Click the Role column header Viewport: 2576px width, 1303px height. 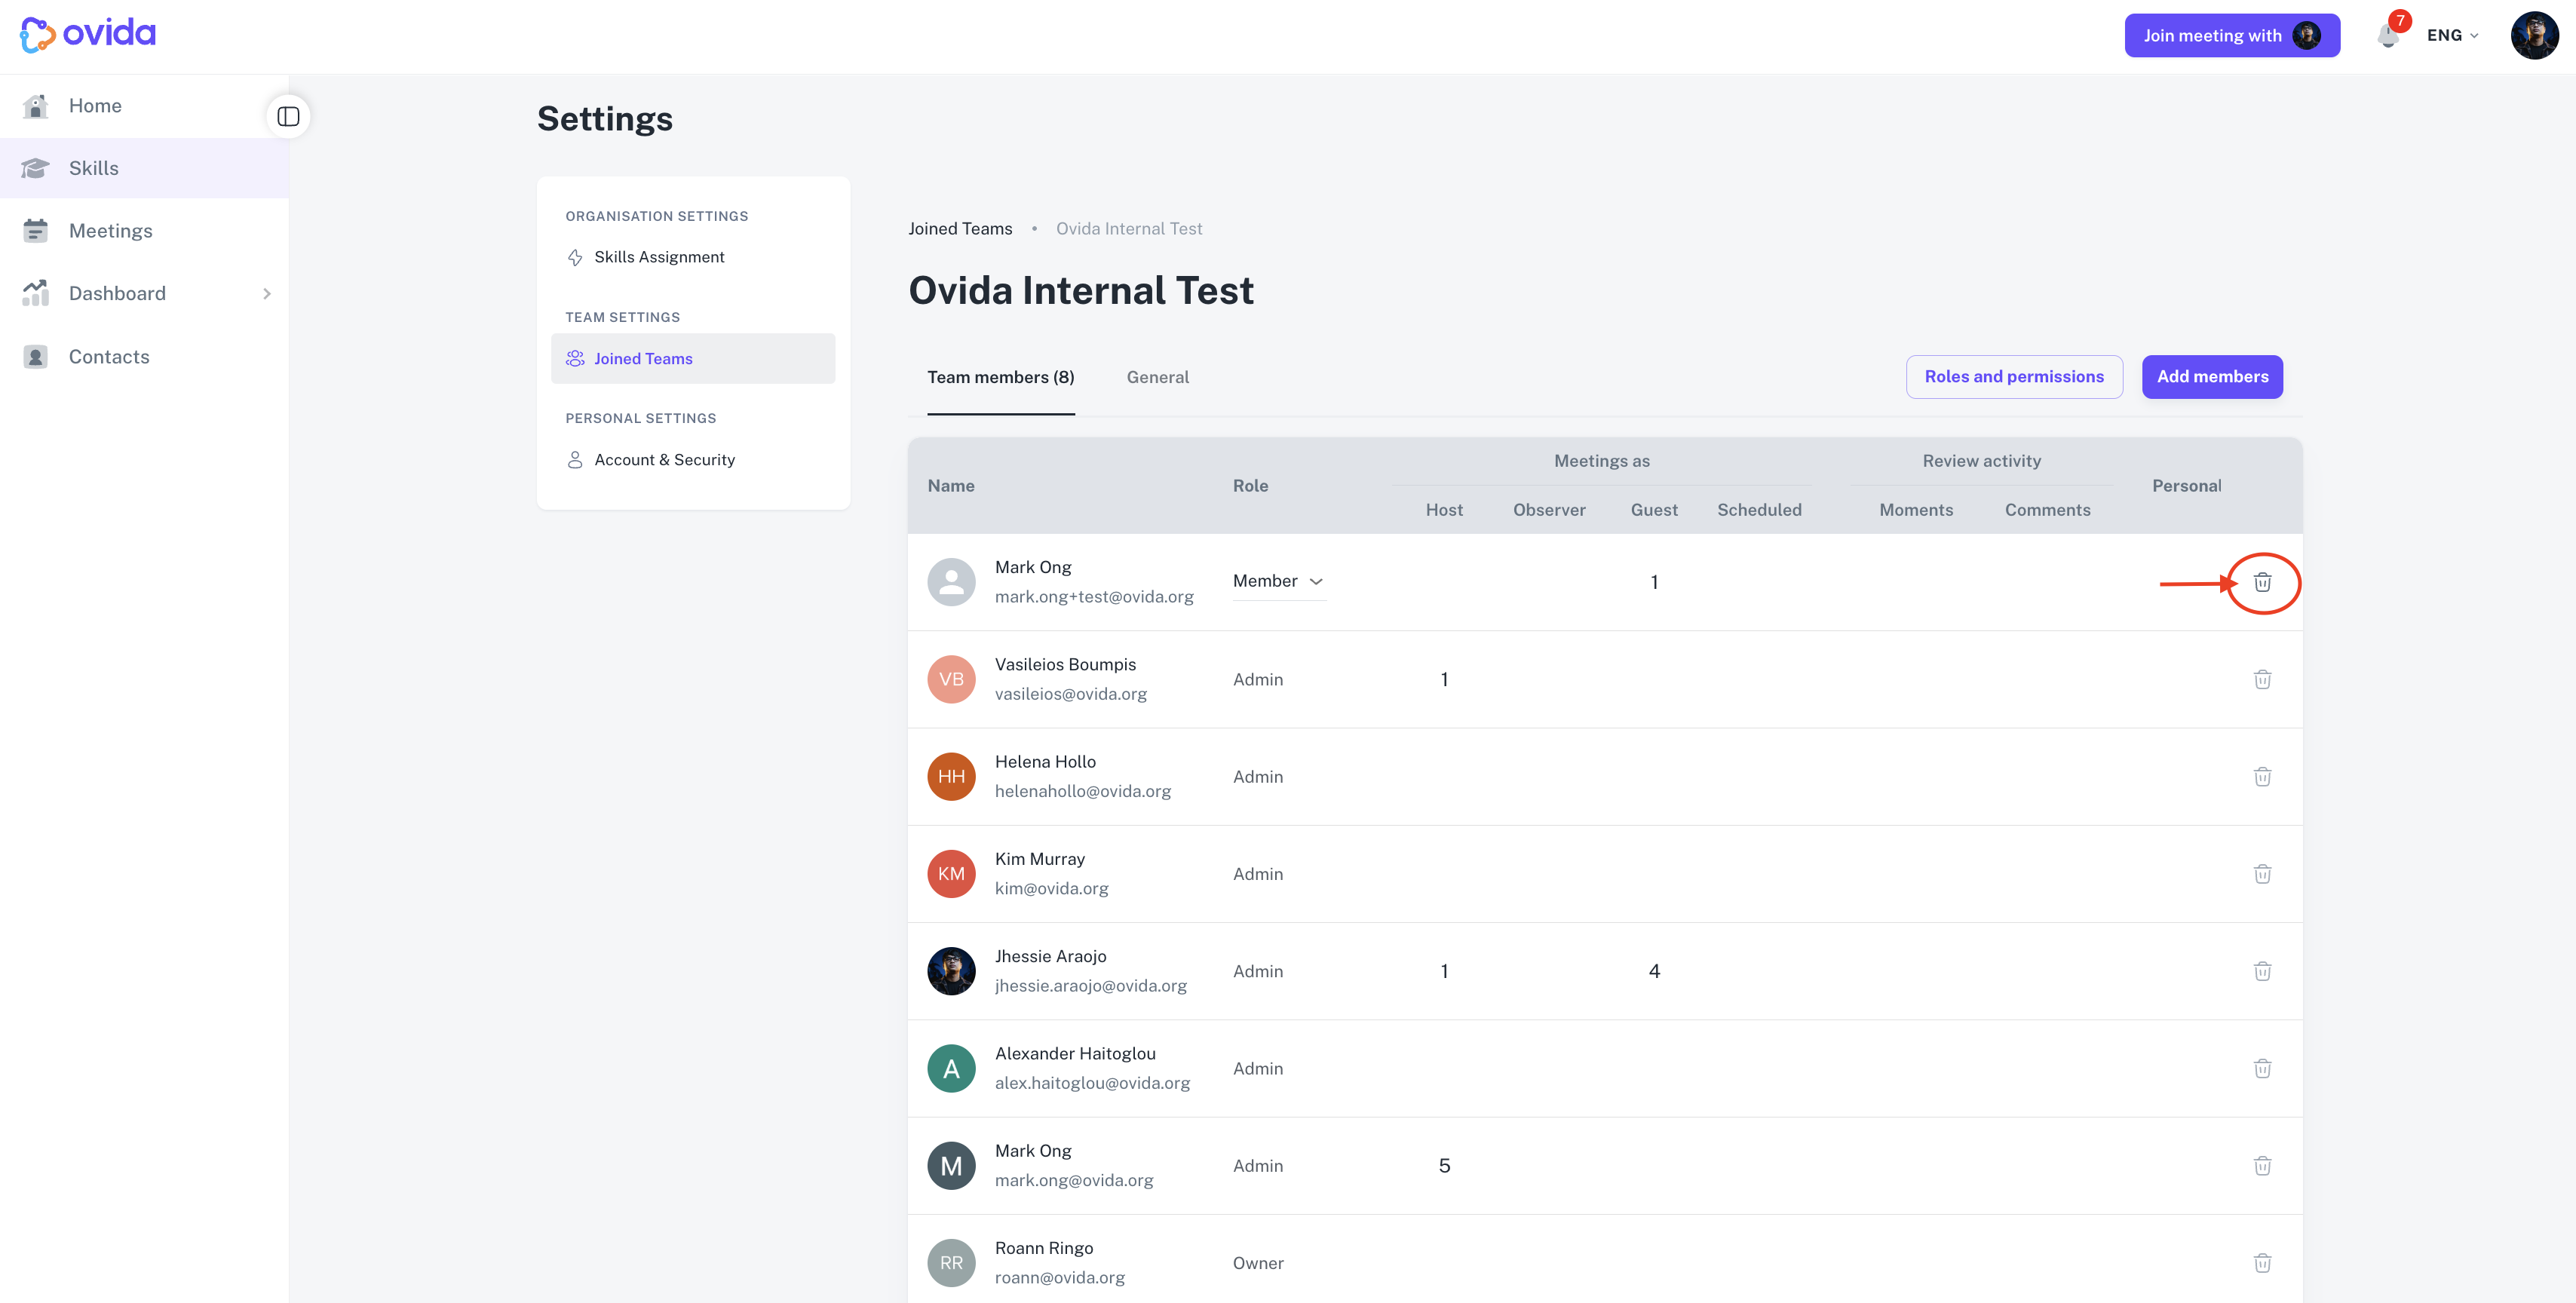coord(1250,486)
